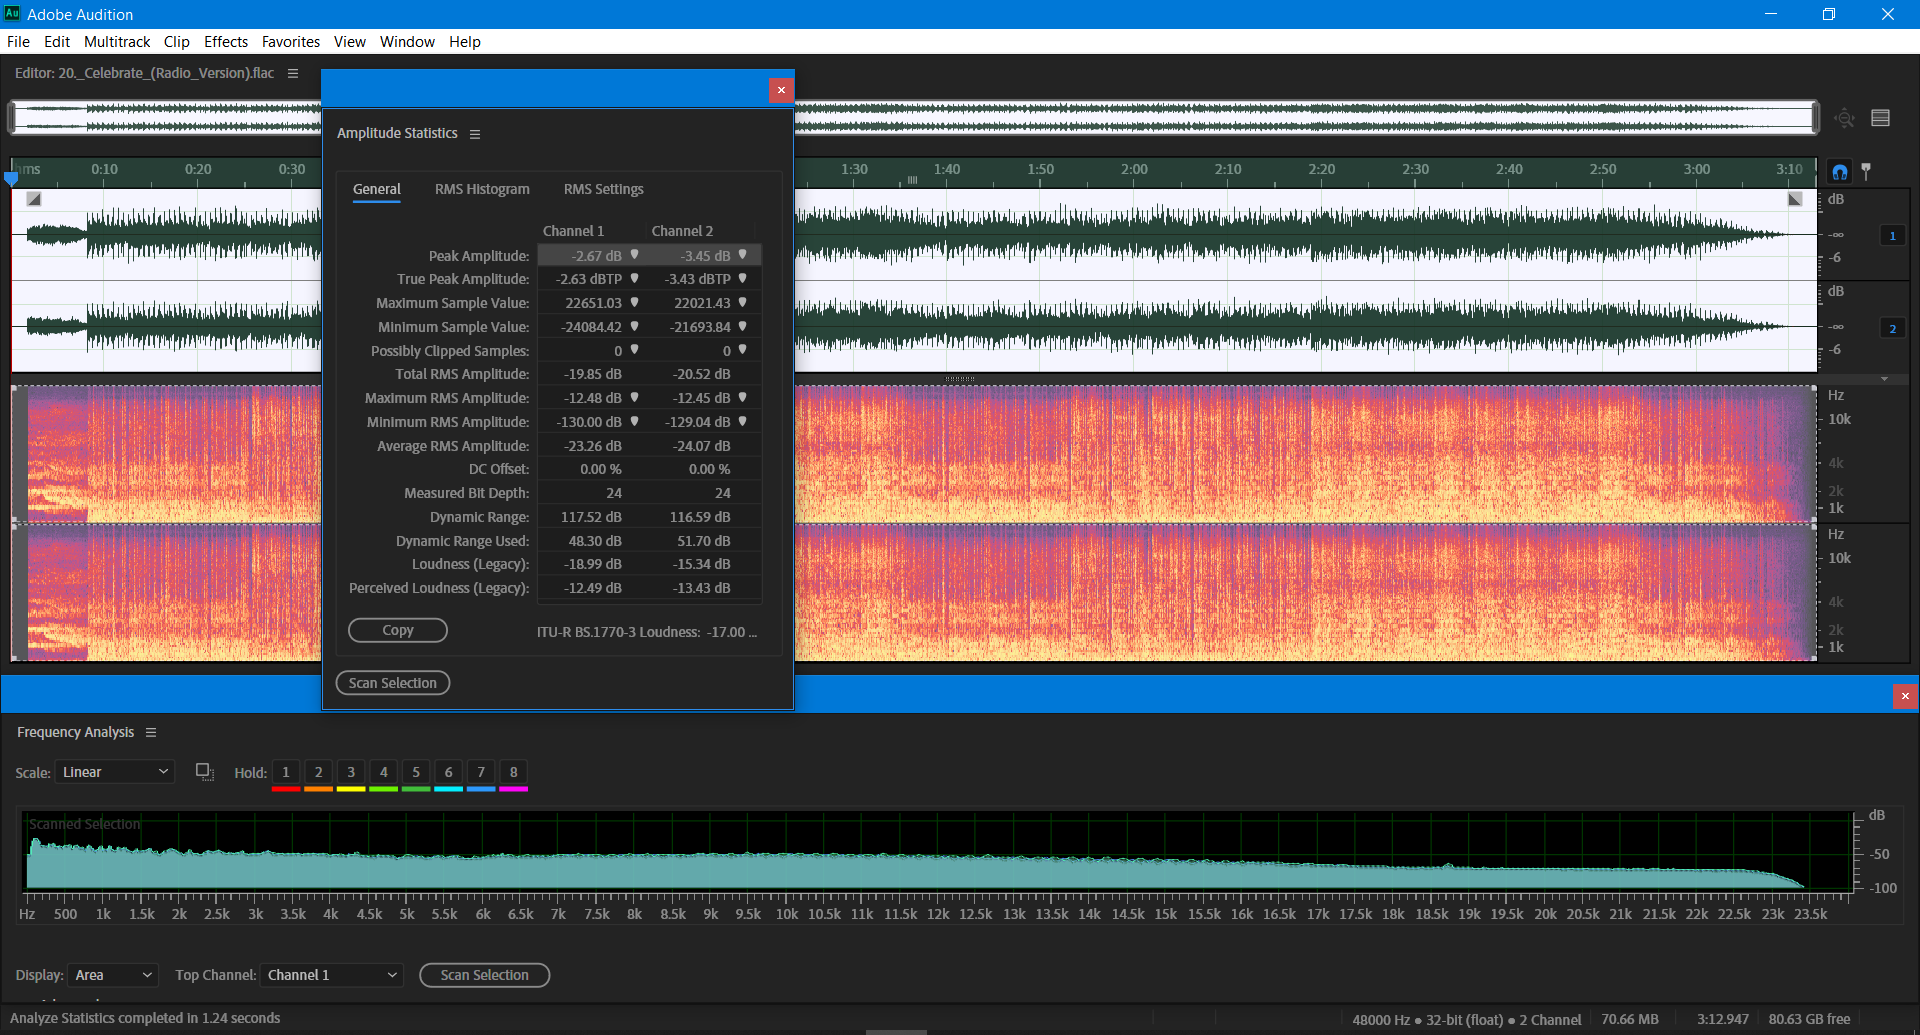Click the blue playhead marker on the timeline
The height and width of the screenshot is (1035, 1920).
click(11, 177)
